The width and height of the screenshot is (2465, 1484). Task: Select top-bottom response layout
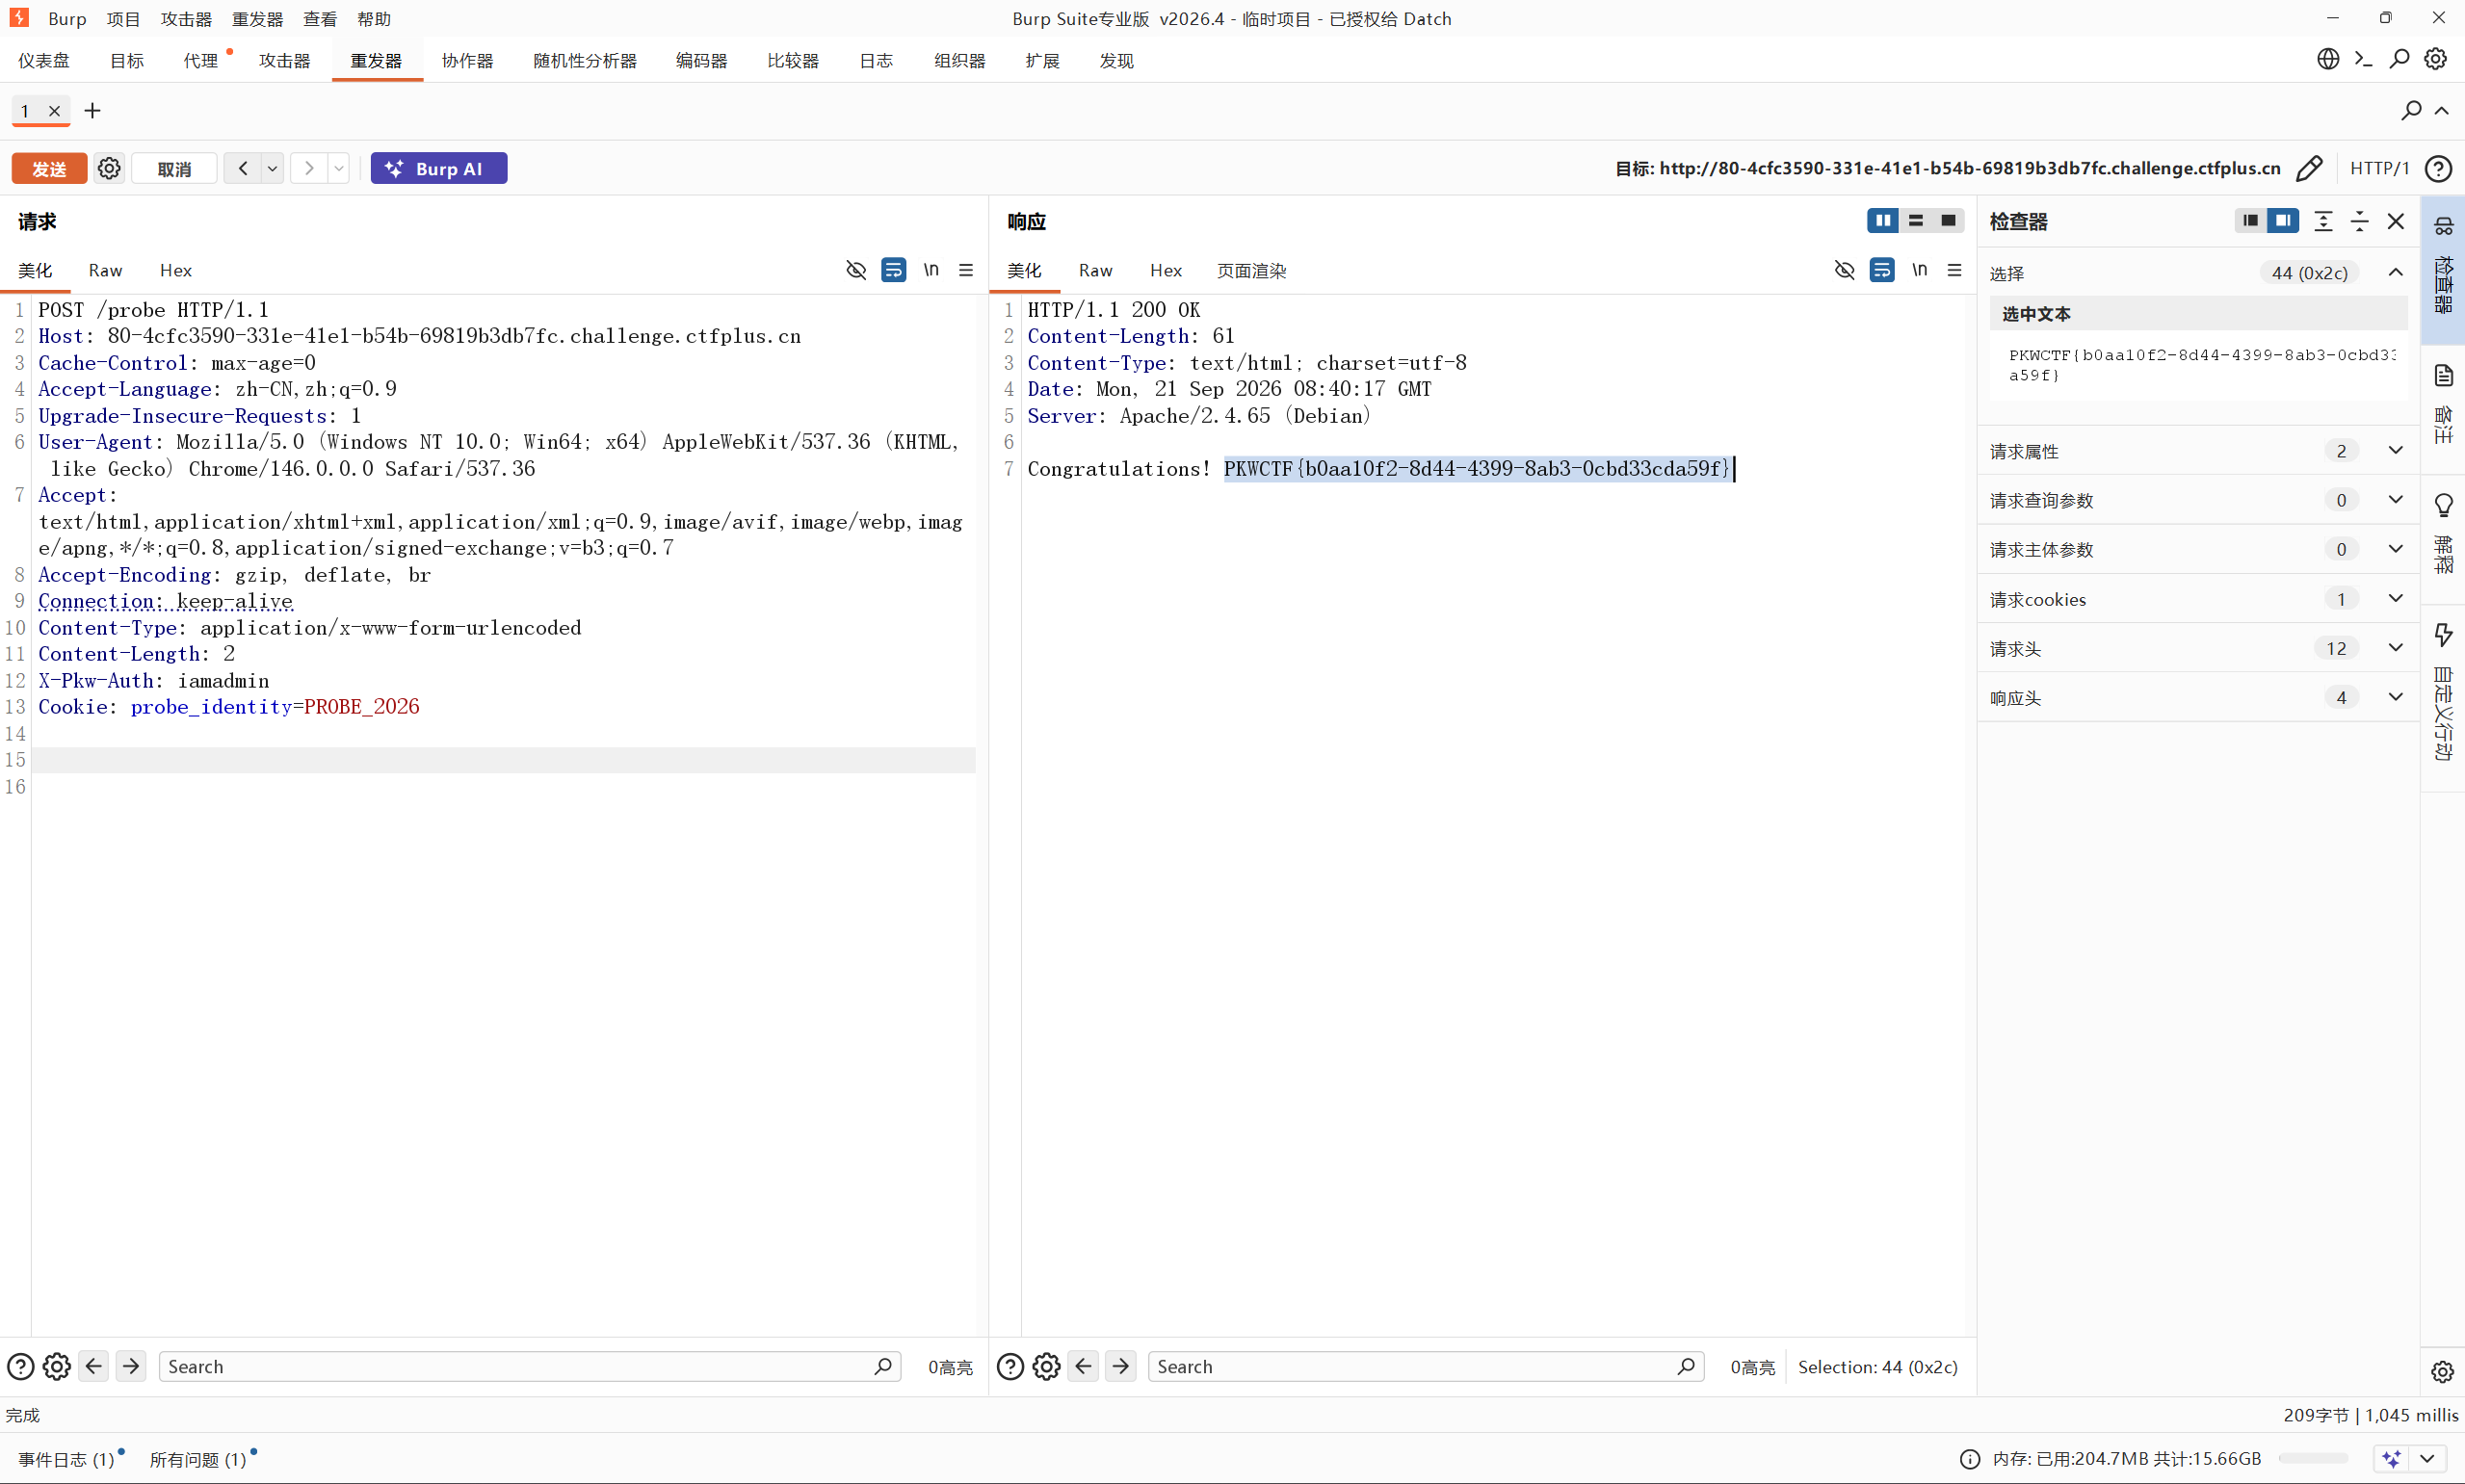coord(1916,221)
